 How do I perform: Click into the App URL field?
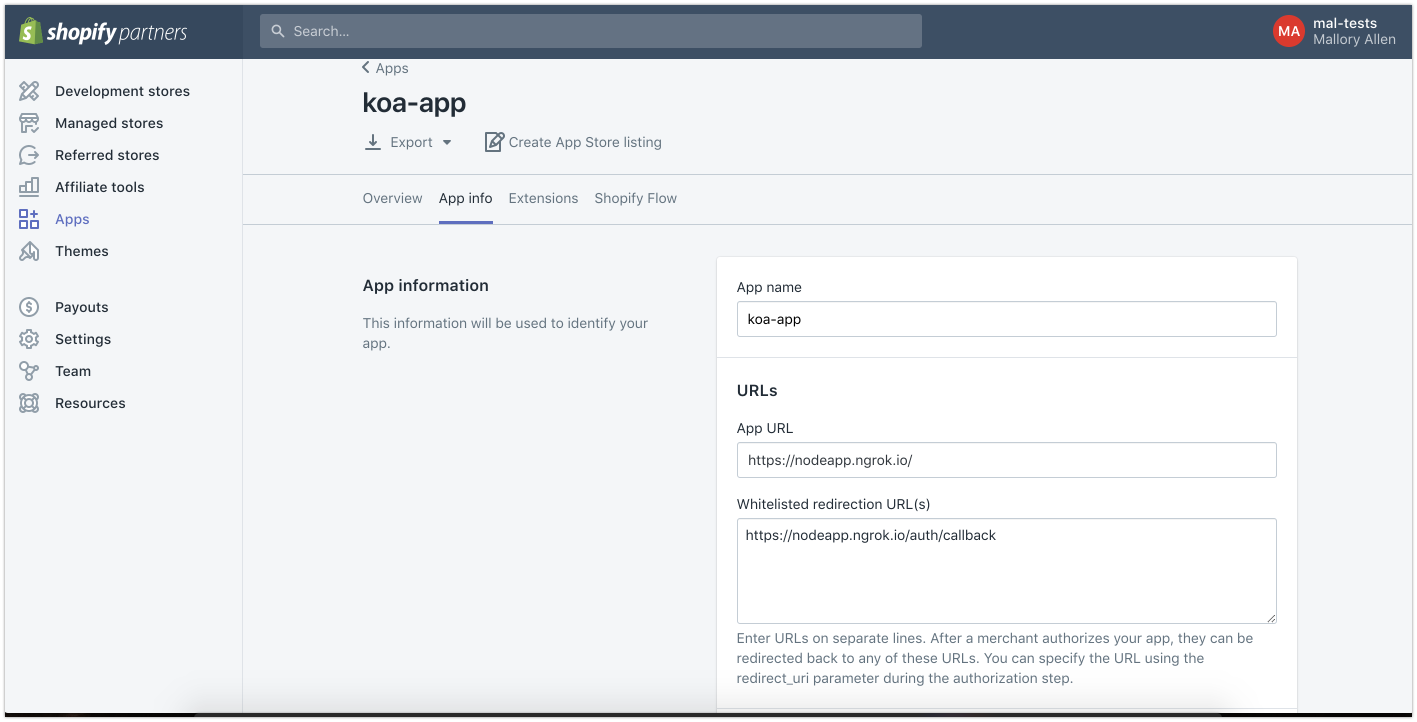click(x=1006, y=460)
